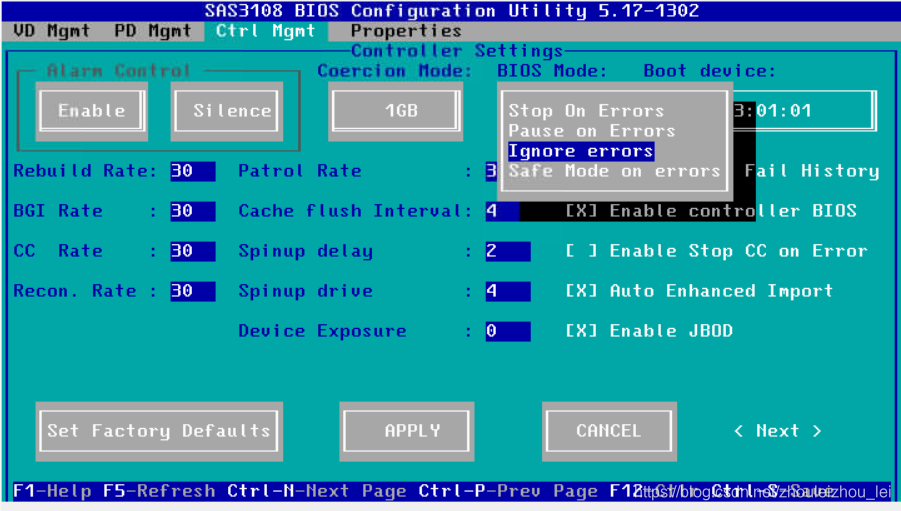
Task: Click the SAS3108 BIOS Configuration Utility title
Action: pos(451,10)
